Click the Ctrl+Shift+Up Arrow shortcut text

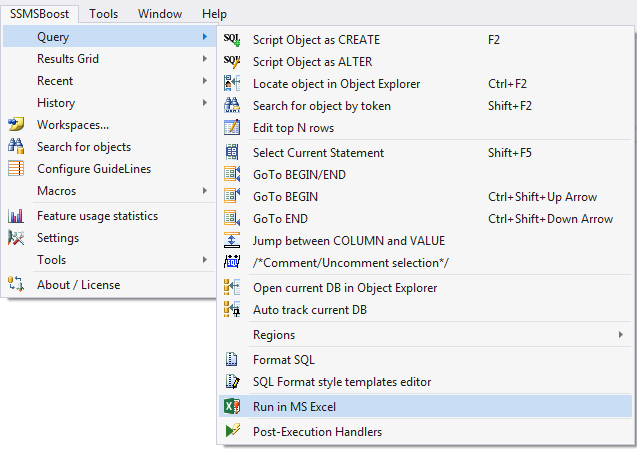point(542,197)
